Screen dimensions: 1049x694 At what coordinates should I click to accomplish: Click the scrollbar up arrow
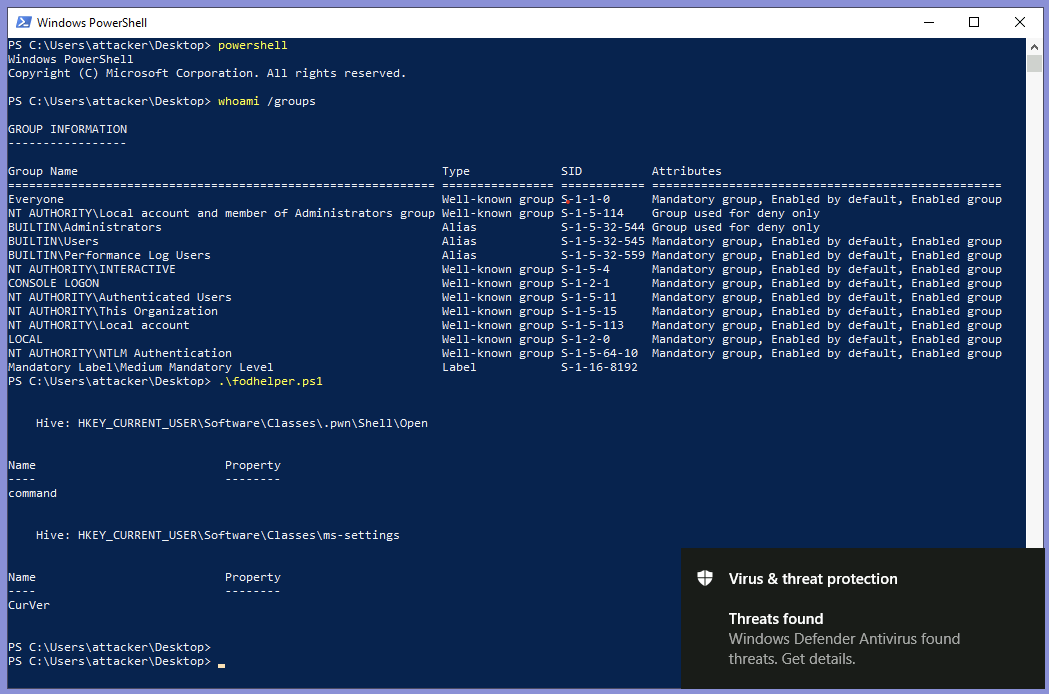(1034, 47)
